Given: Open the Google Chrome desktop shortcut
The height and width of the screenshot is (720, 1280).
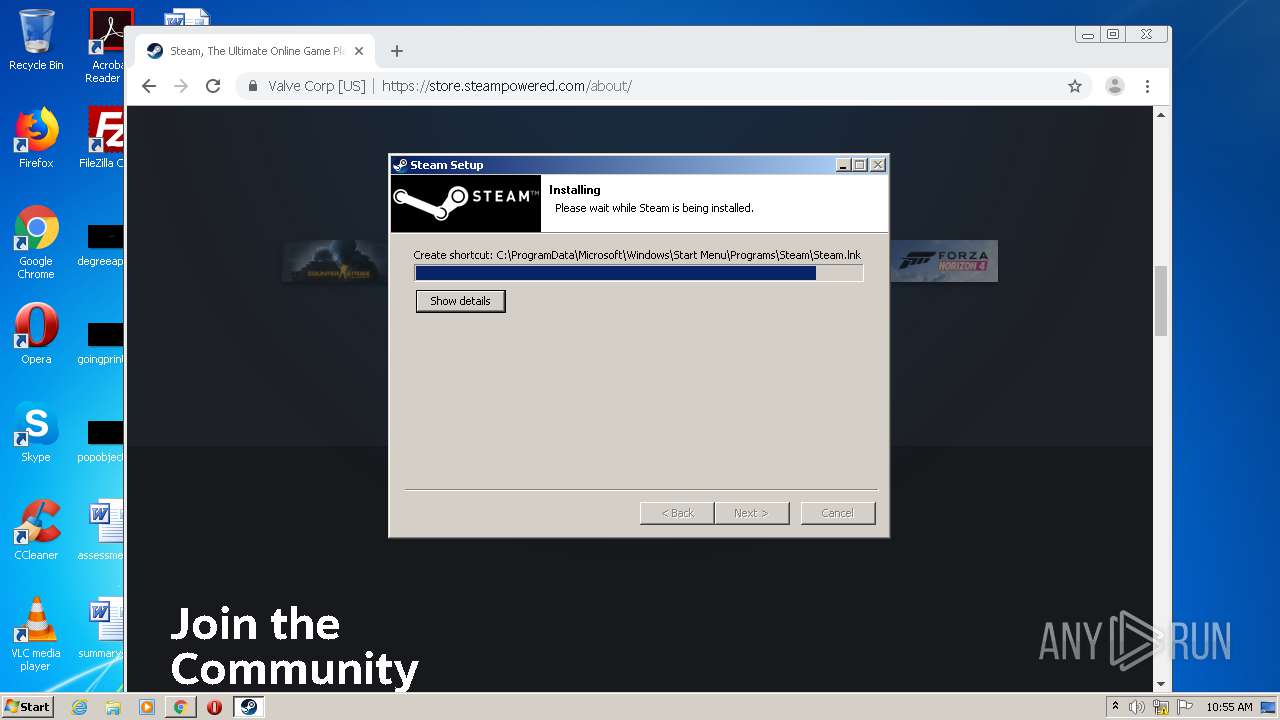Looking at the screenshot, I should pyautogui.click(x=36, y=242).
